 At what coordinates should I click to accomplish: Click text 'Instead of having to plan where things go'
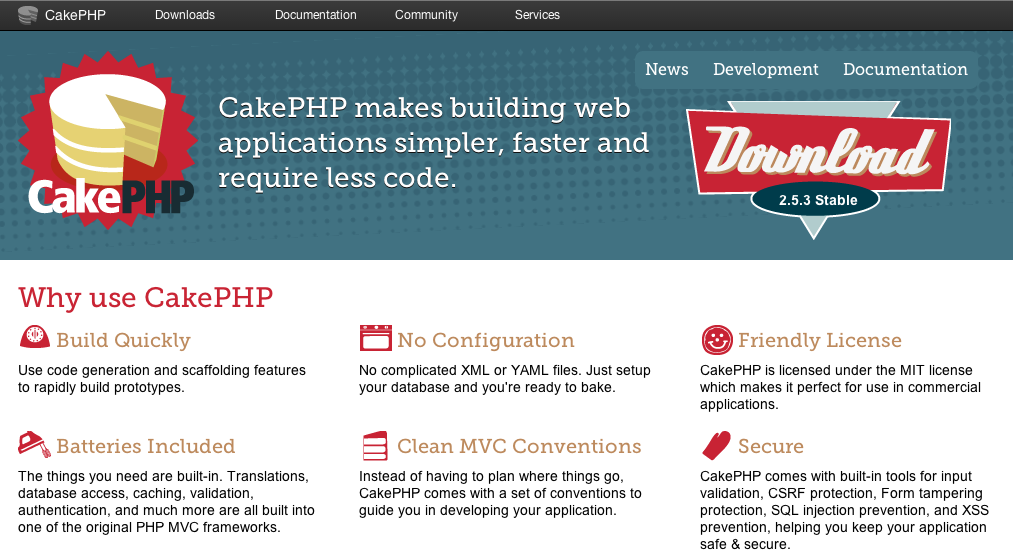[491, 476]
